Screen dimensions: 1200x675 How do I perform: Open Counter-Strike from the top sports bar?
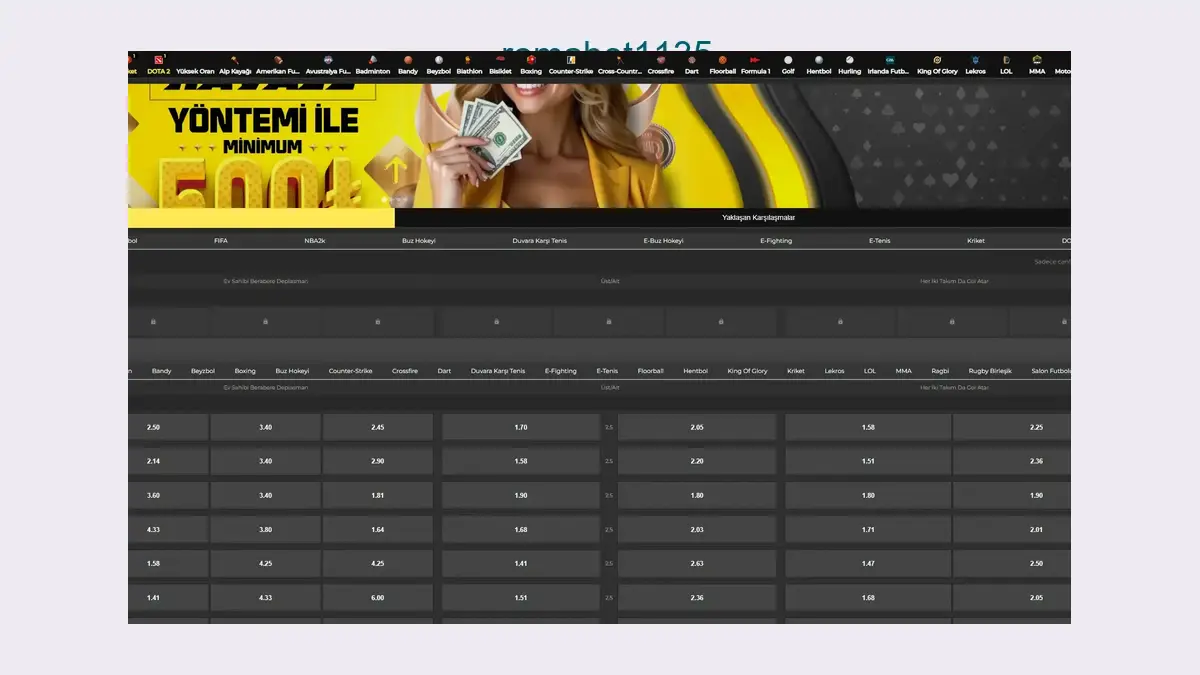pyautogui.click(x=570, y=61)
